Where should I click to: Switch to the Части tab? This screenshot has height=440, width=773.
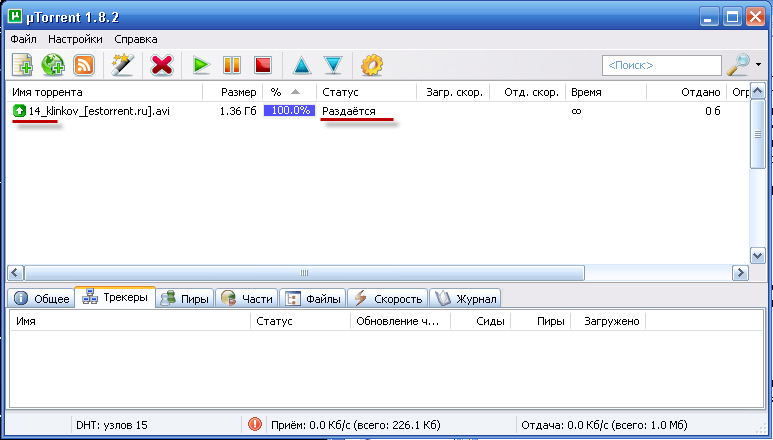(246, 299)
